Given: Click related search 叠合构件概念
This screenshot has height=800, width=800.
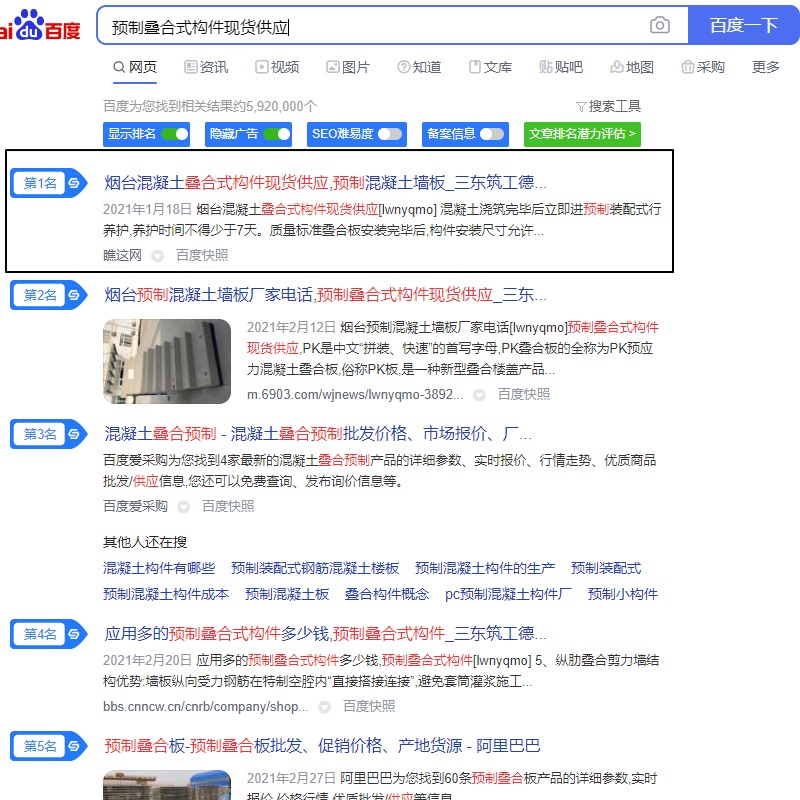Looking at the screenshot, I should (387, 594).
